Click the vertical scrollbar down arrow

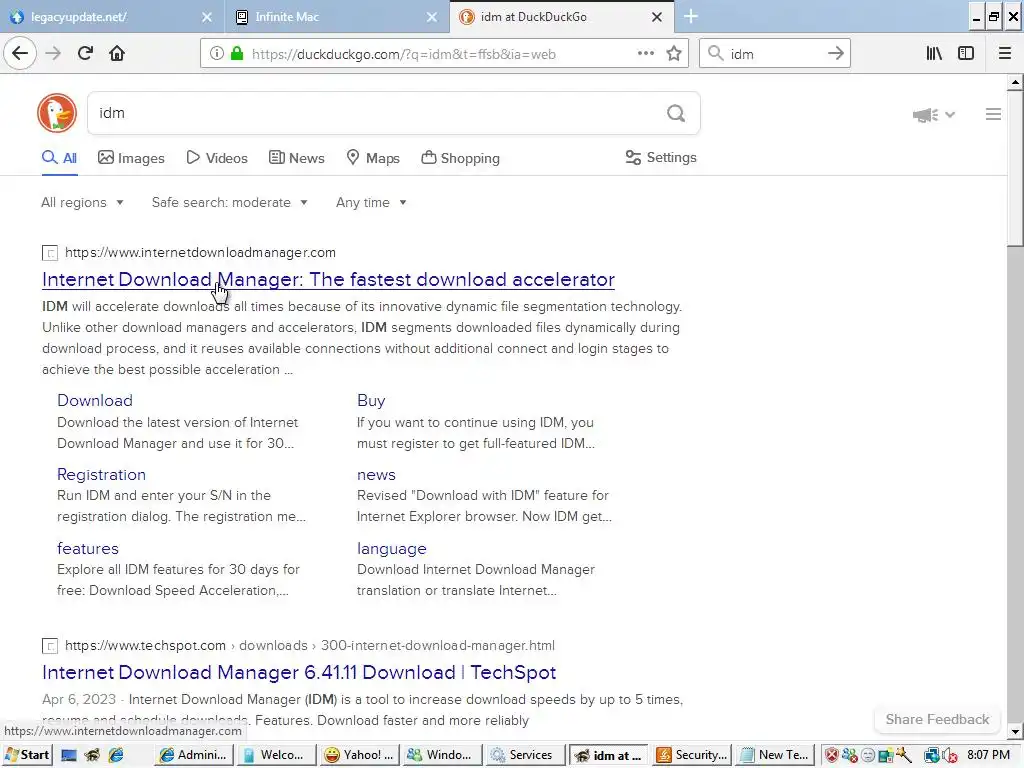click(1015, 731)
